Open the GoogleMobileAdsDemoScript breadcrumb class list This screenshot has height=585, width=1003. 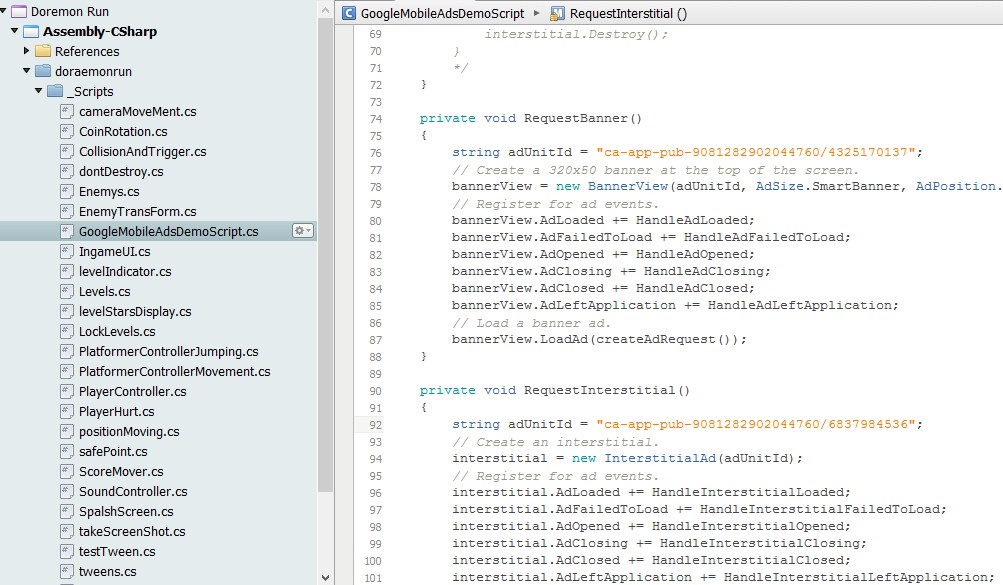click(x=442, y=13)
